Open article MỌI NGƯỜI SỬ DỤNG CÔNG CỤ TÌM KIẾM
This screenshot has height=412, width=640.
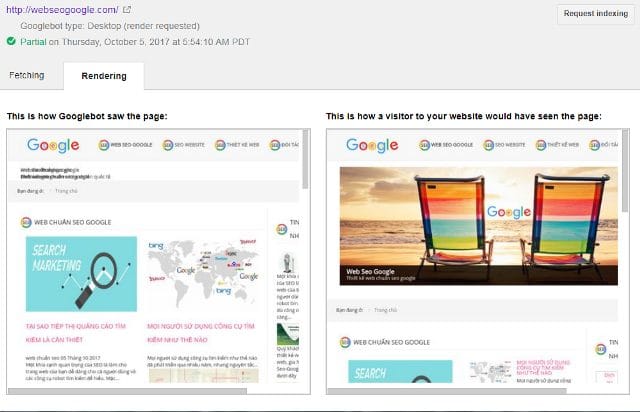coord(201,333)
